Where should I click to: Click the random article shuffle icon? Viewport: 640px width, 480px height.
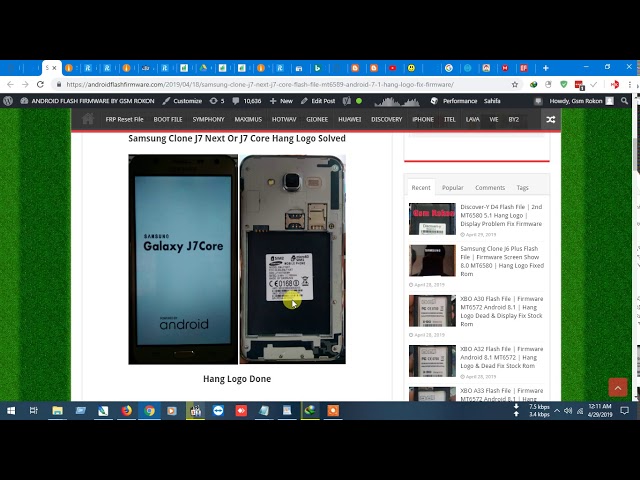tap(551, 120)
